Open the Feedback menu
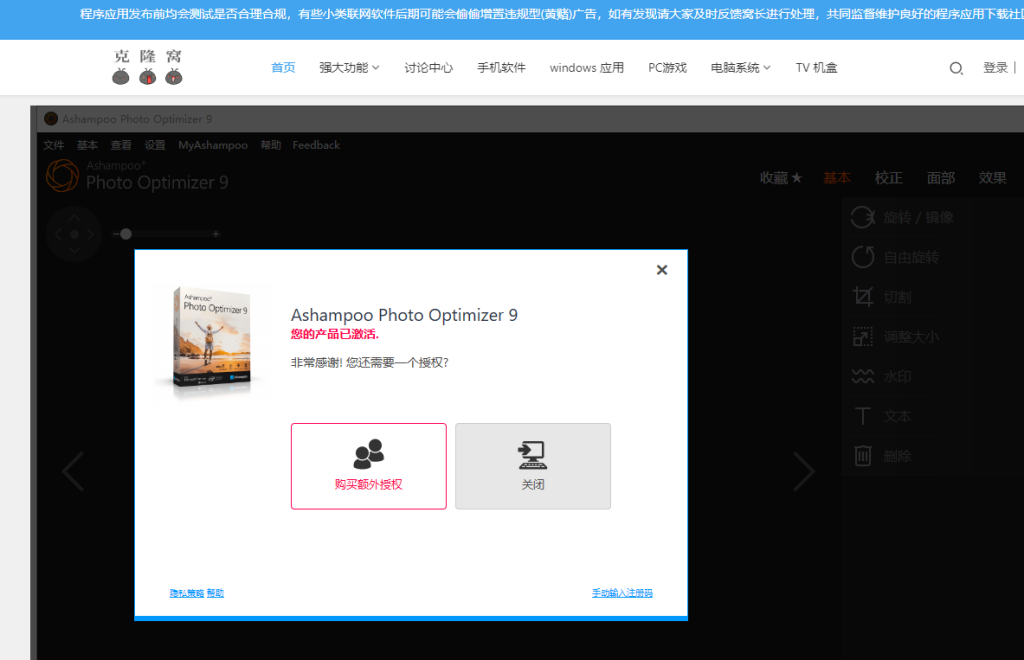 [316, 145]
